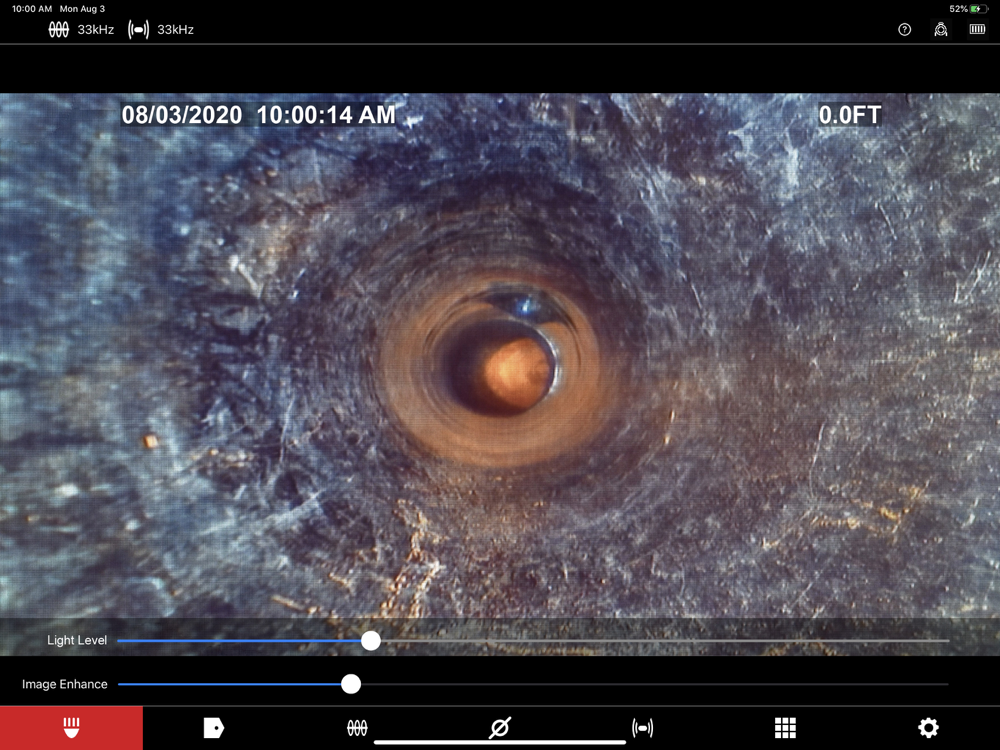Tap the iPad 52% battery indicator
This screenshot has width=1000, height=750.
click(x=968, y=9)
